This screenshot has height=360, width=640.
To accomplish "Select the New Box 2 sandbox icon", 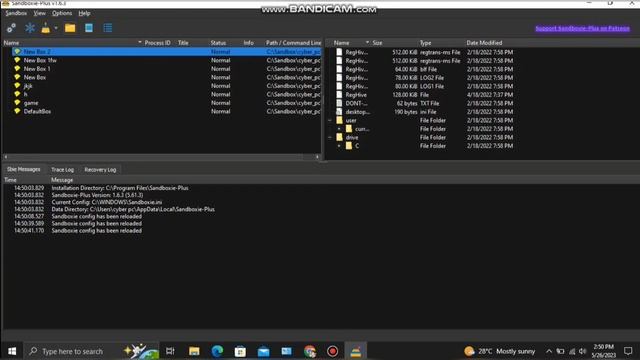I will click(17, 51).
